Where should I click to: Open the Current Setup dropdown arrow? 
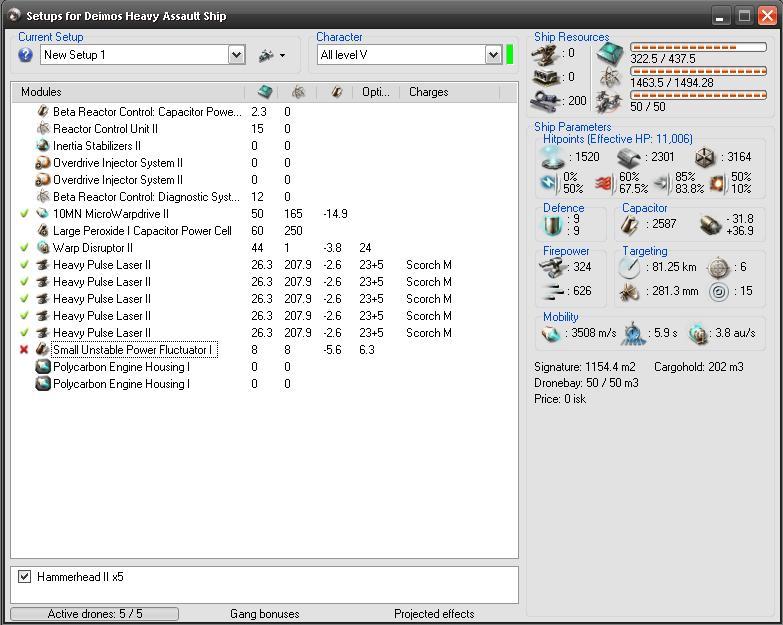coord(237,55)
